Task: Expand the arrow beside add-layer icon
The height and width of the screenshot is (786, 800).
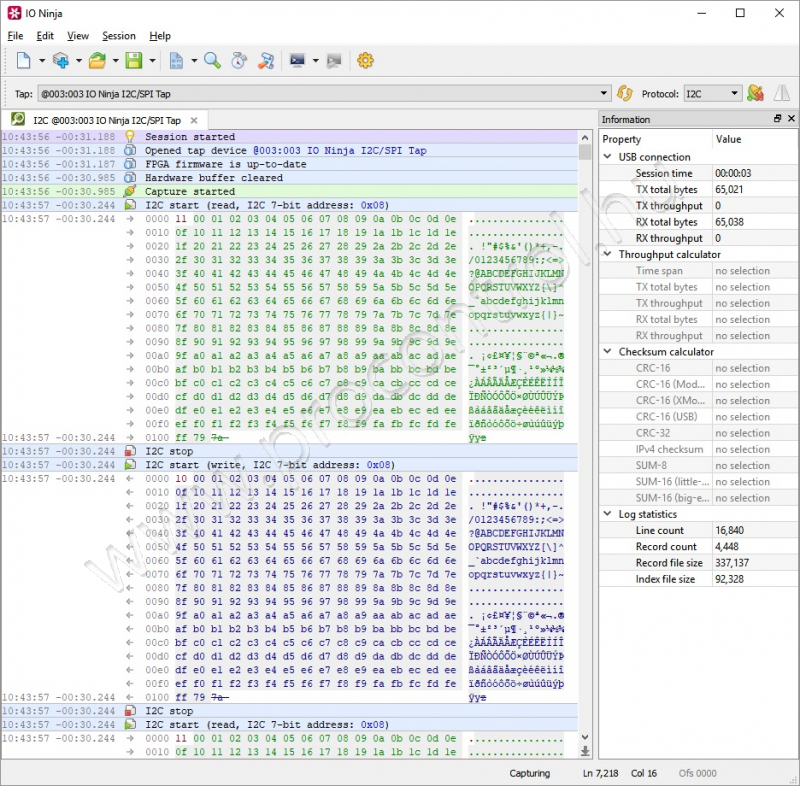Action: tap(79, 61)
